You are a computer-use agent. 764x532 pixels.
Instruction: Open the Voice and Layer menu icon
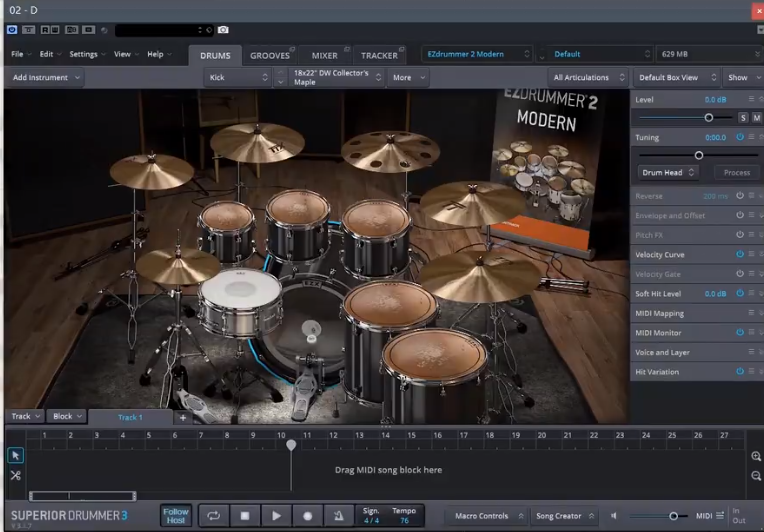pos(751,352)
